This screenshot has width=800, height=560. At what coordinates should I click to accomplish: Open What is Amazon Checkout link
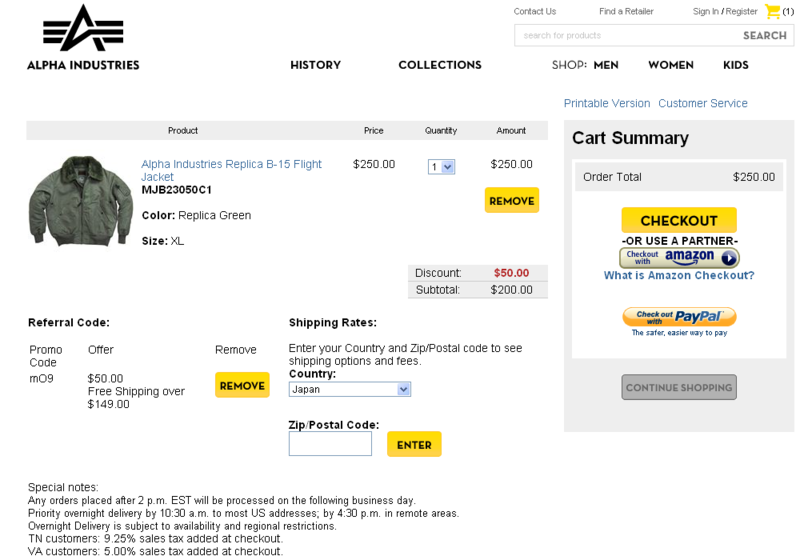[679, 275]
